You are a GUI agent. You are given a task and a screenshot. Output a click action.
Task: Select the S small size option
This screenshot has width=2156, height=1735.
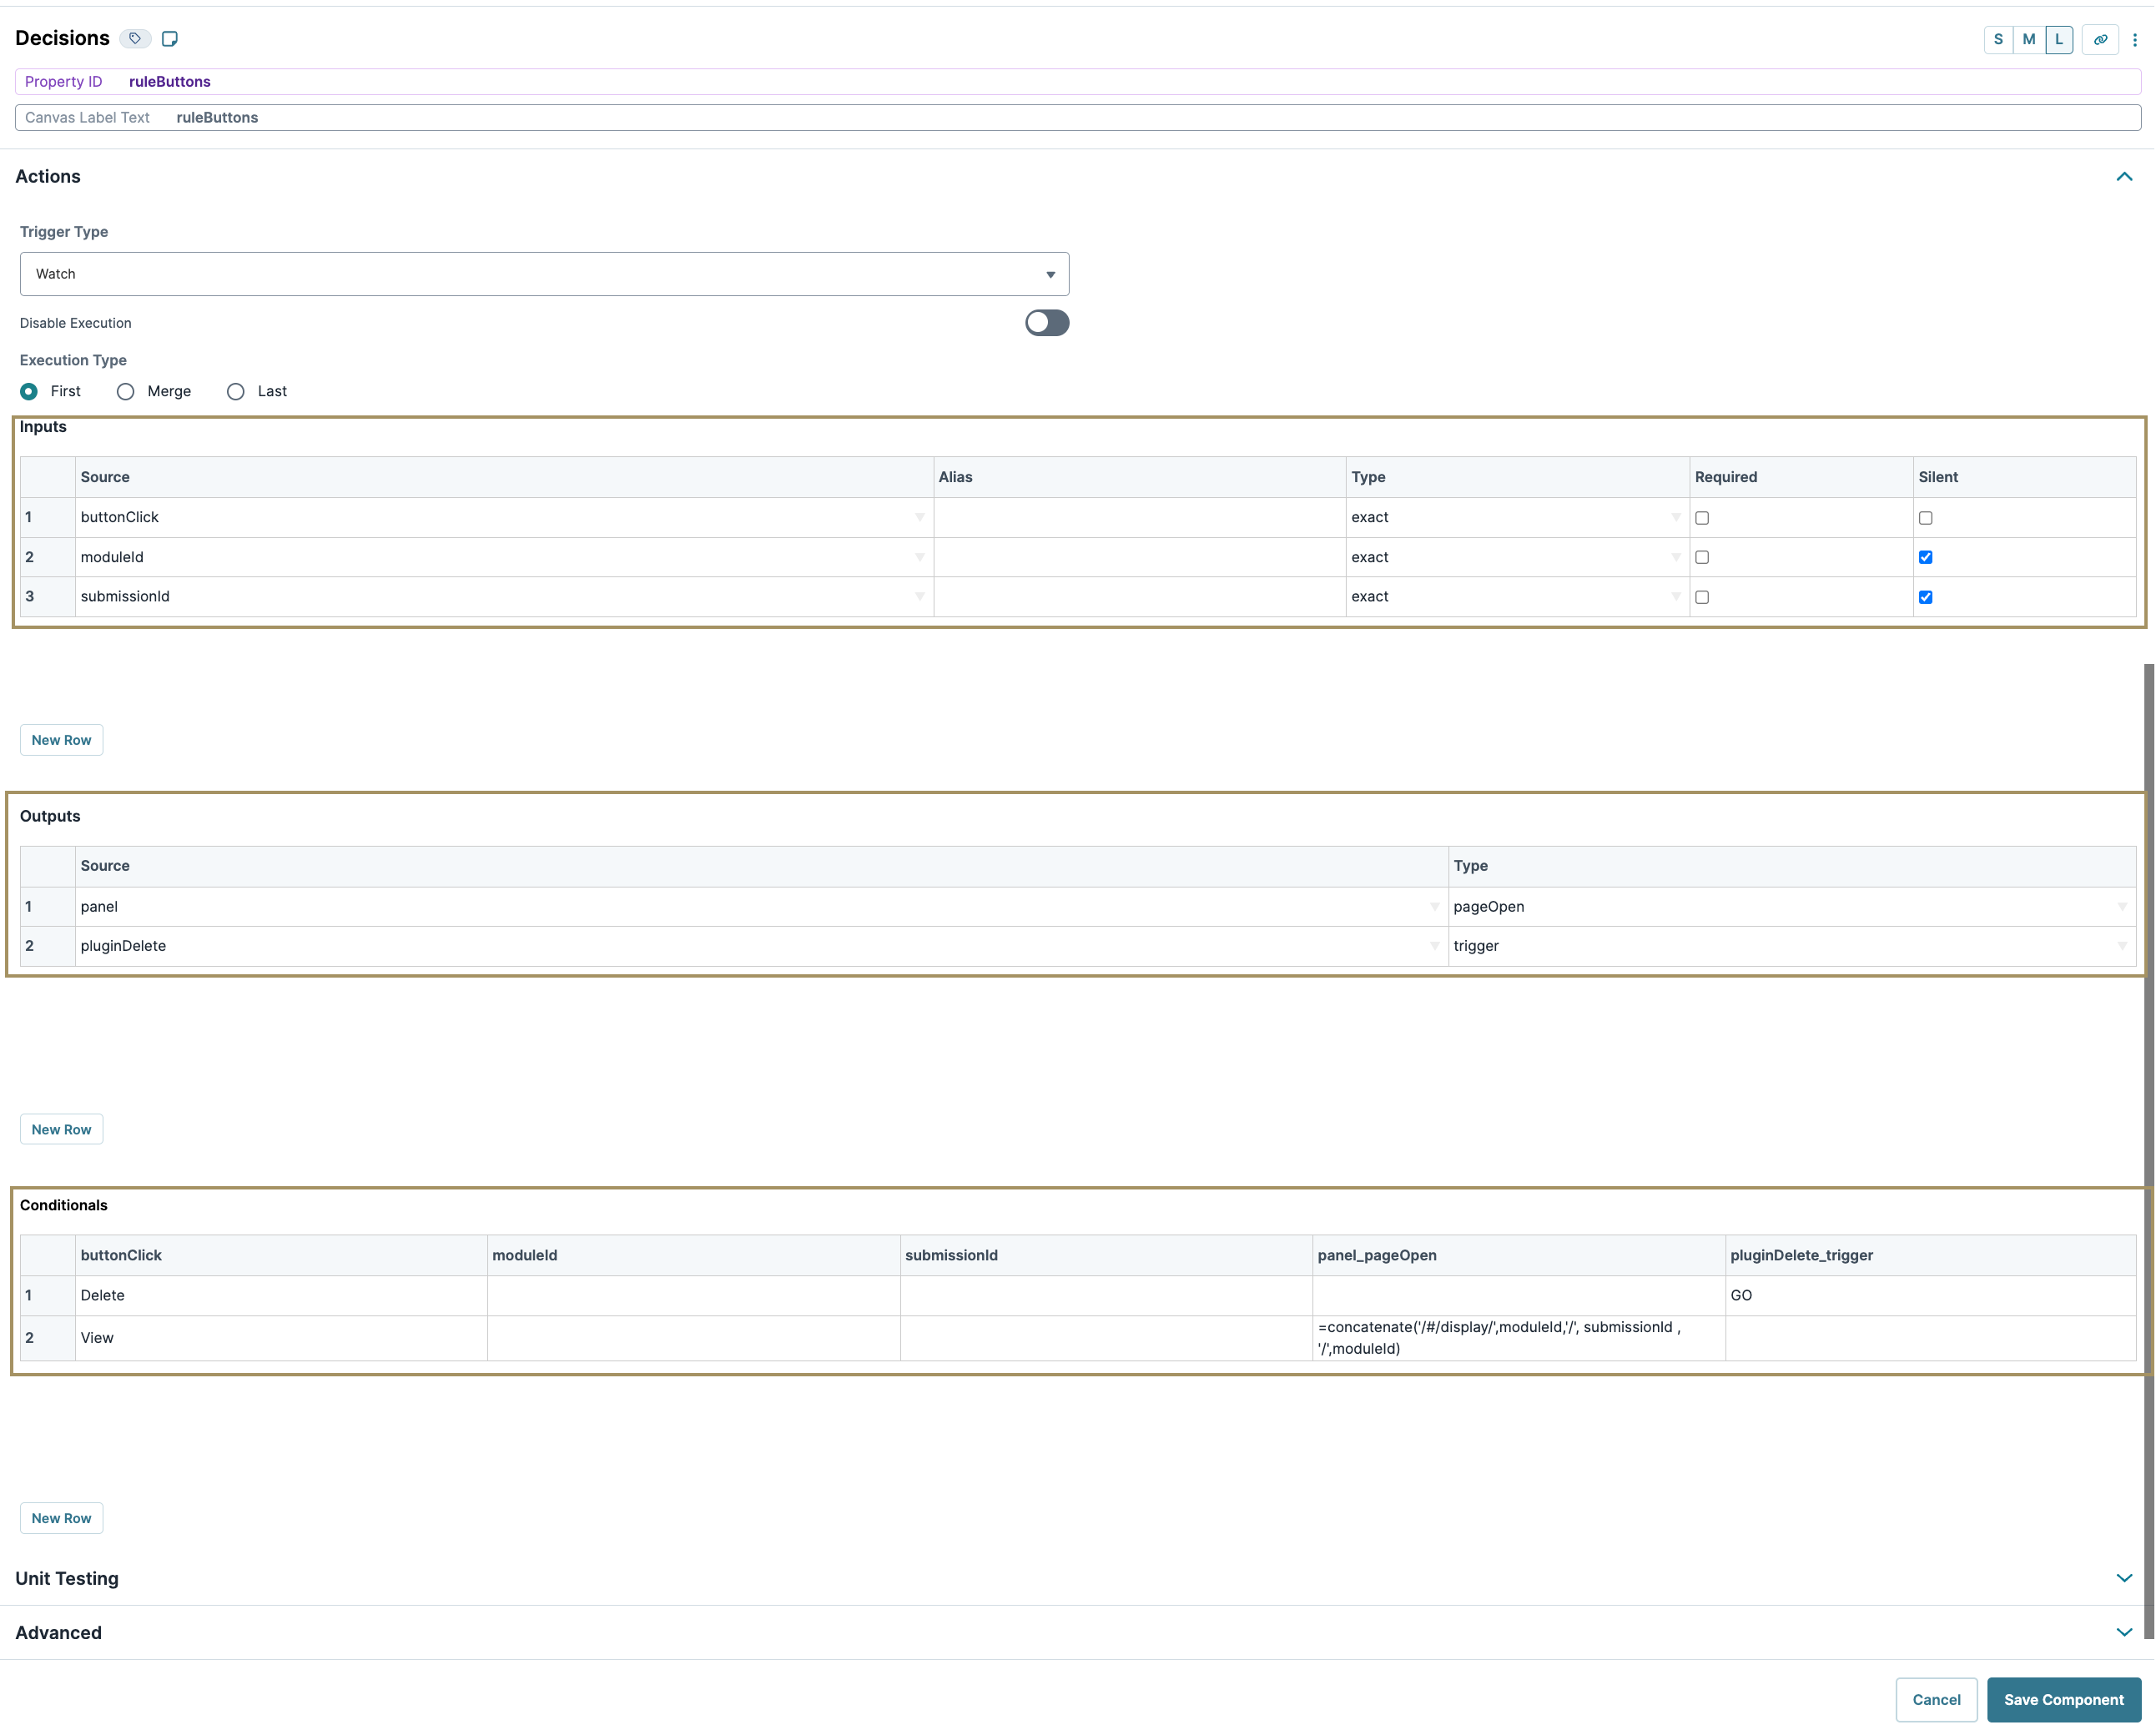tap(1997, 40)
